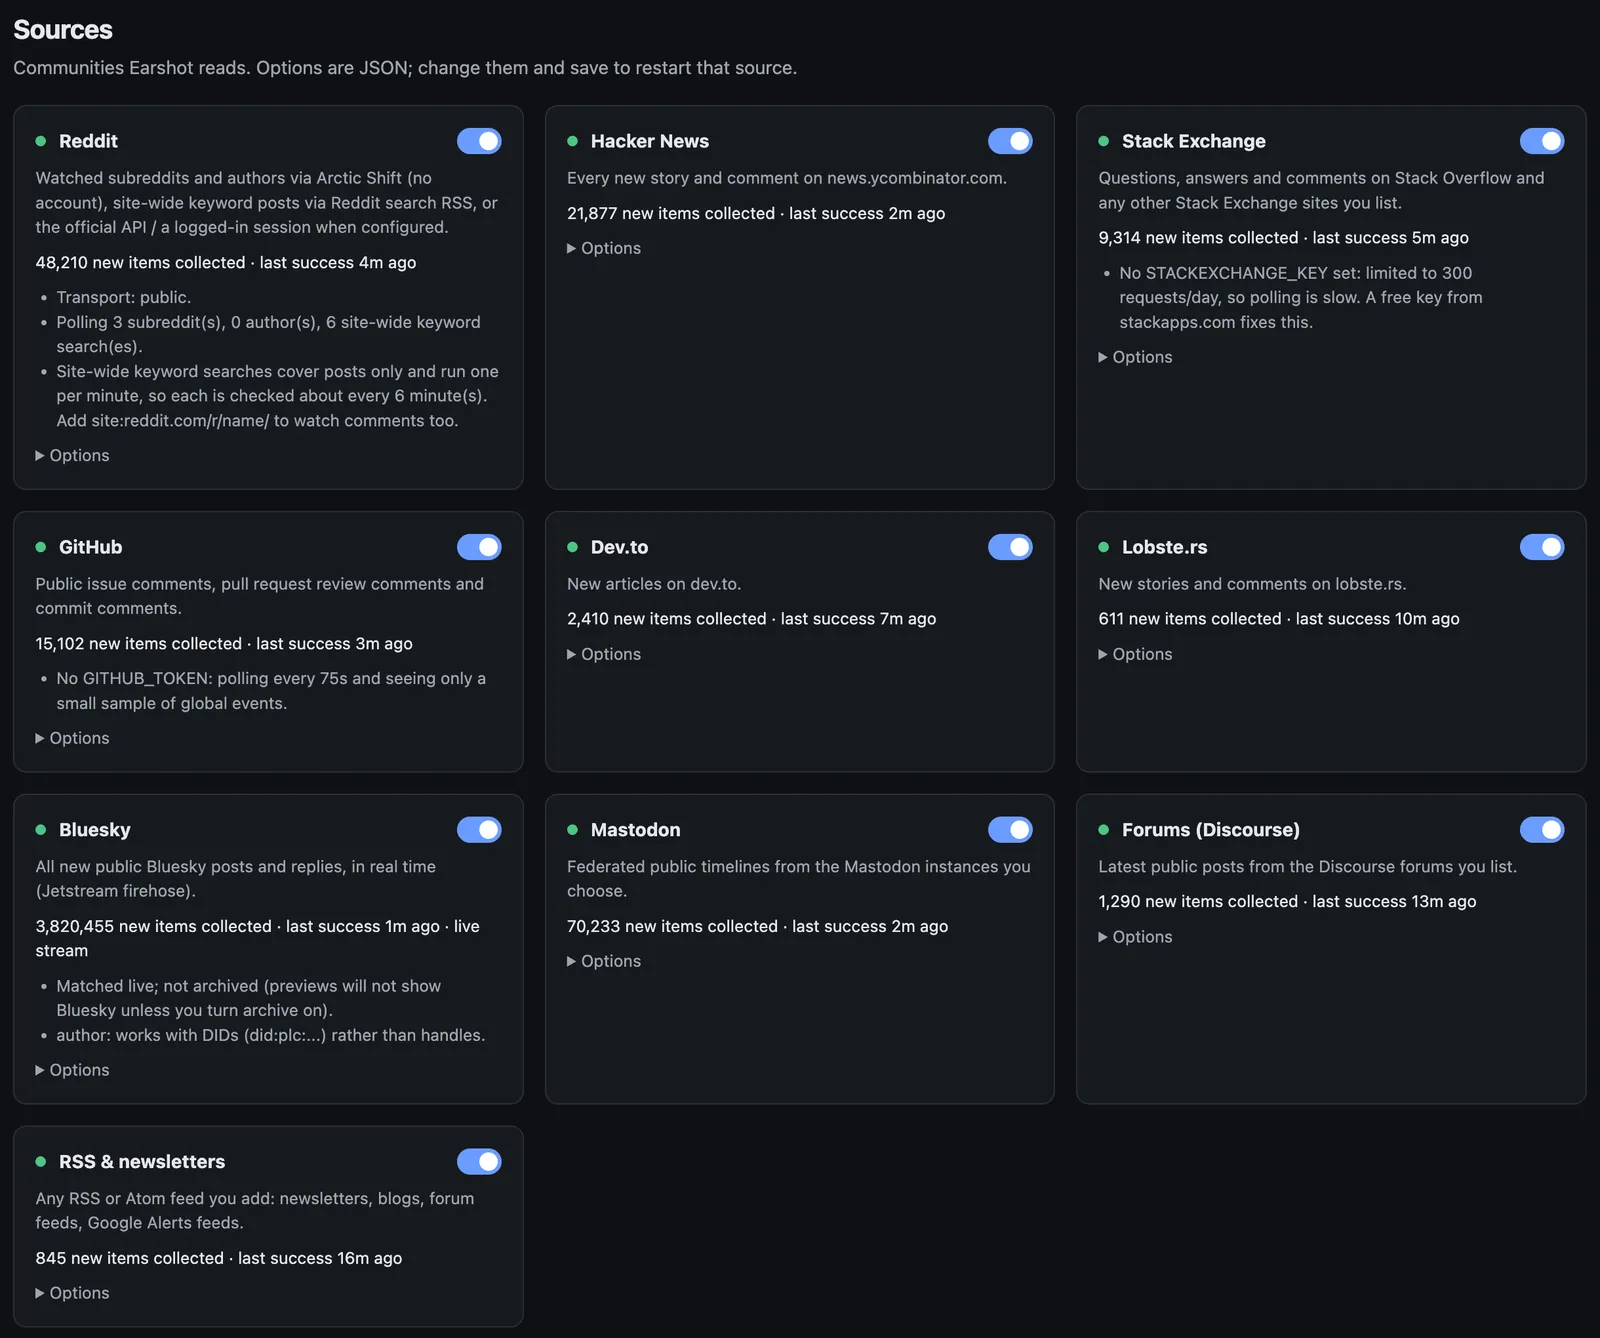Switch off the GitHub source
The height and width of the screenshot is (1338, 1600).
[x=479, y=547]
